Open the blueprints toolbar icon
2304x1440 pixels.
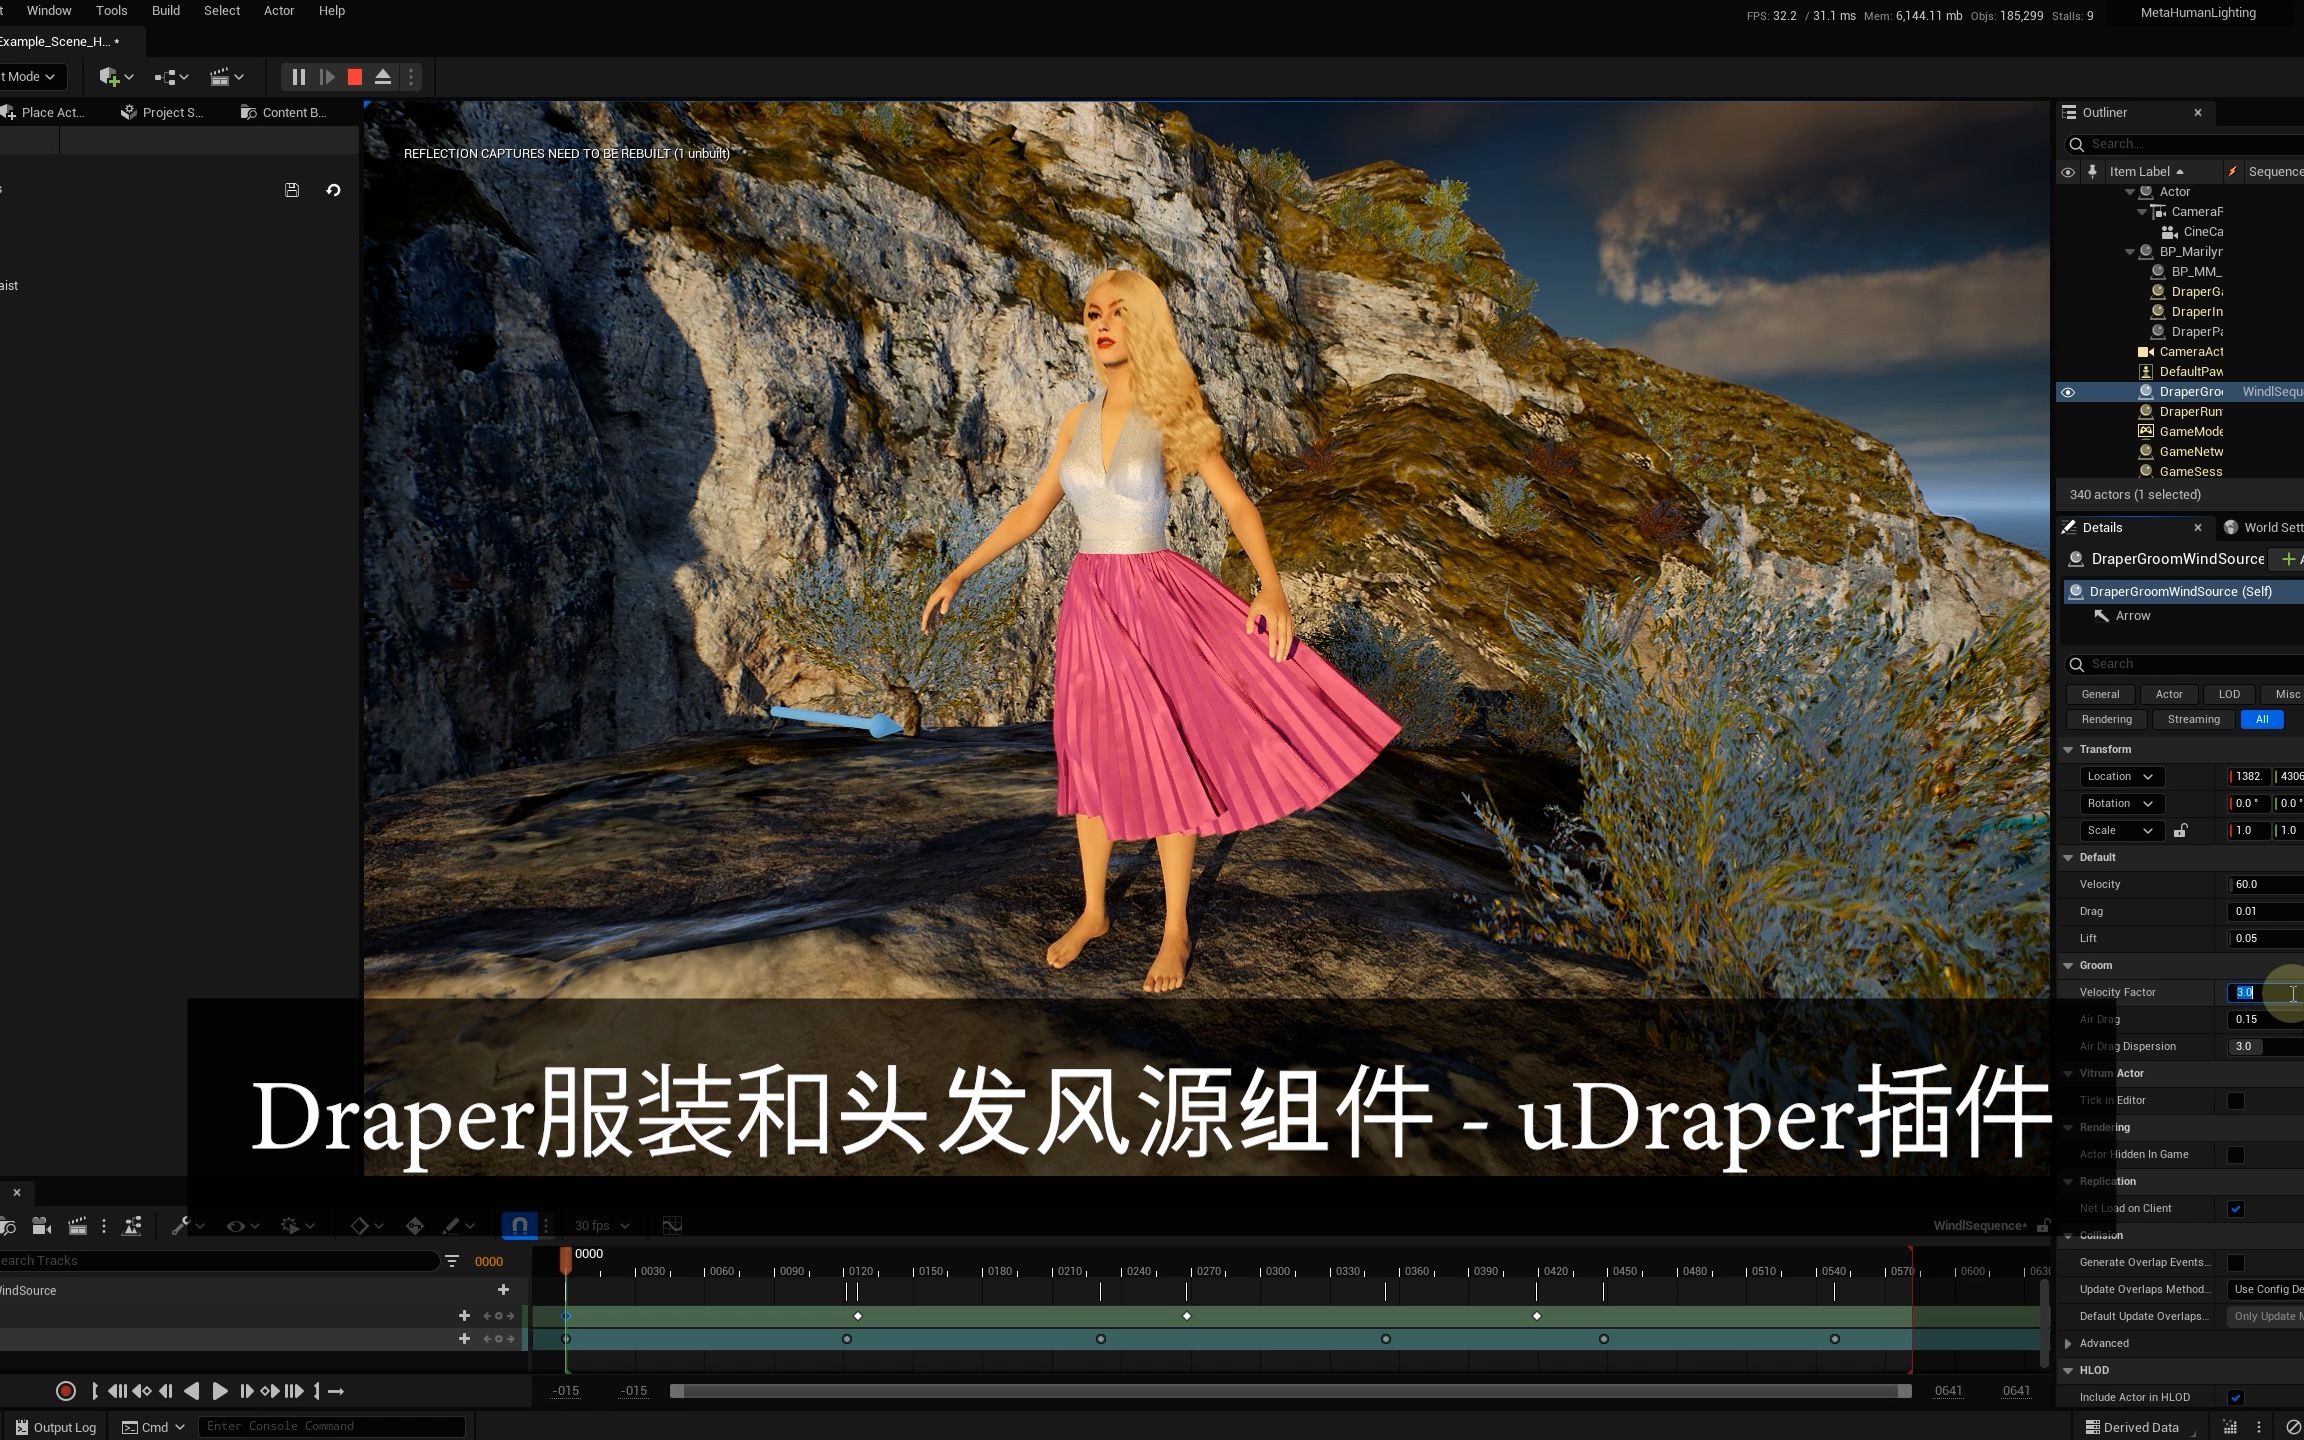(171, 77)
